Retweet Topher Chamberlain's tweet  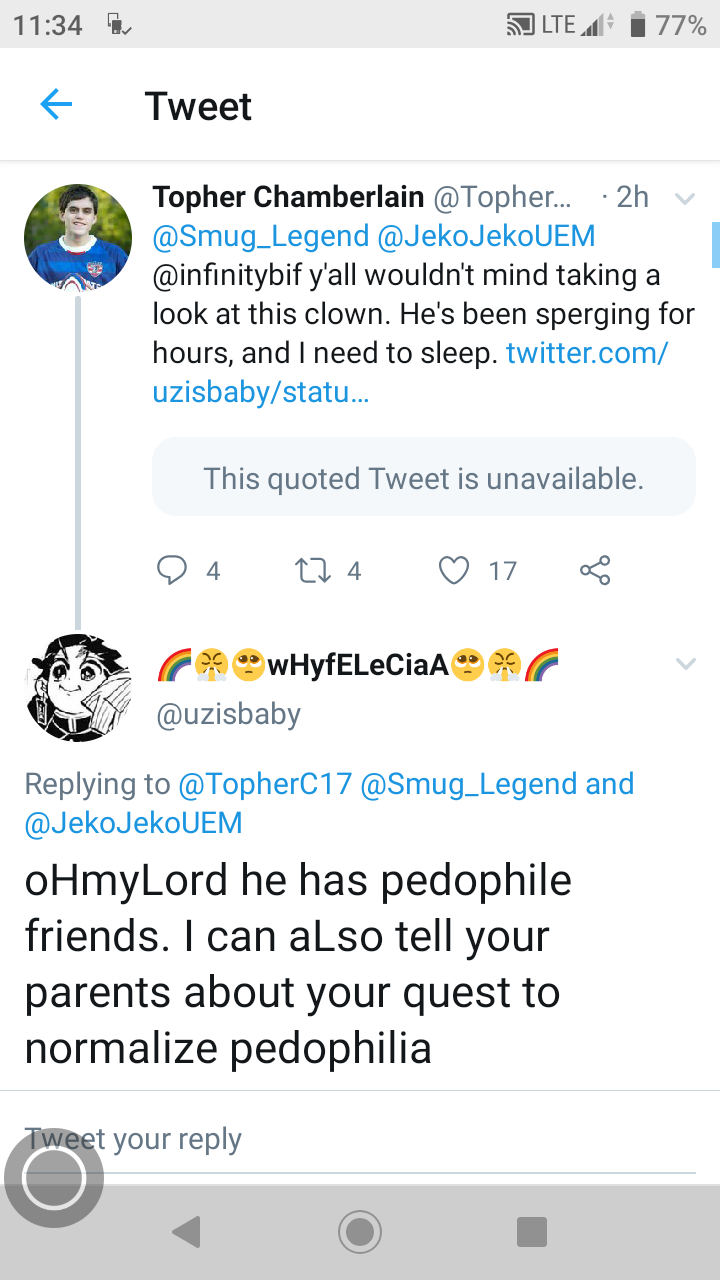(x=313, y=570)
